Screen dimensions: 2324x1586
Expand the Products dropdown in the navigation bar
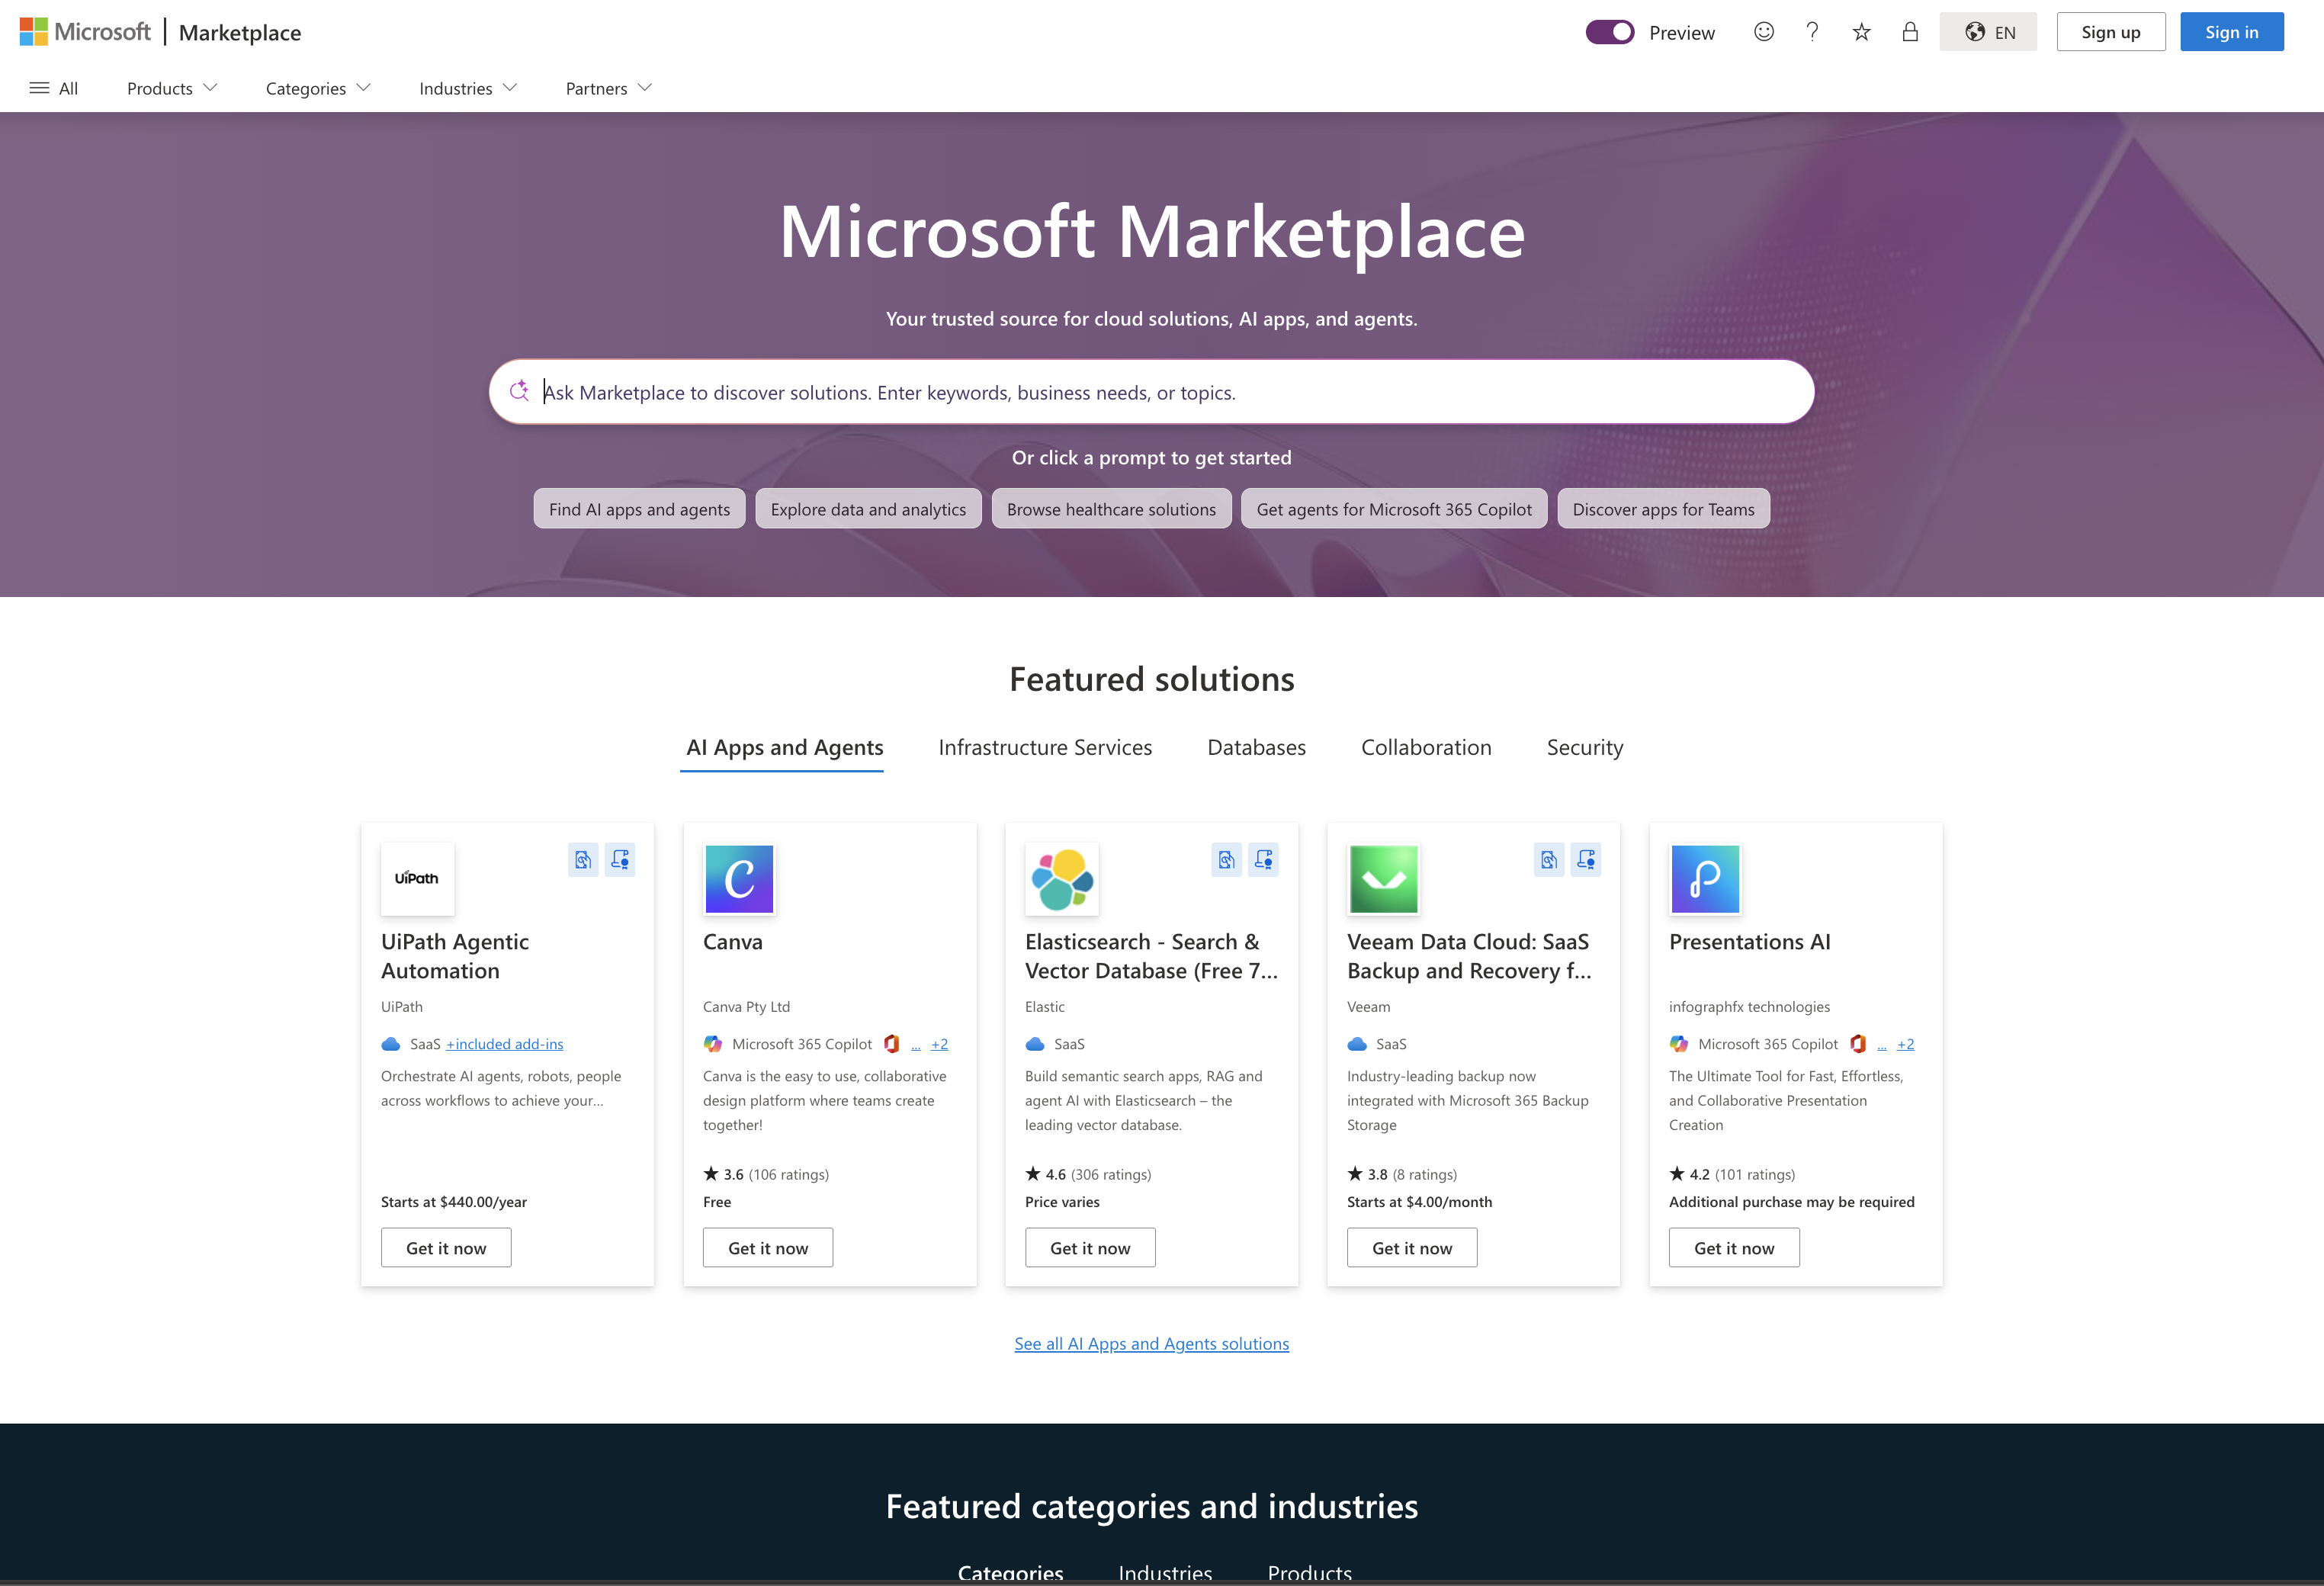pyautogui.click(x=172, y=88)
